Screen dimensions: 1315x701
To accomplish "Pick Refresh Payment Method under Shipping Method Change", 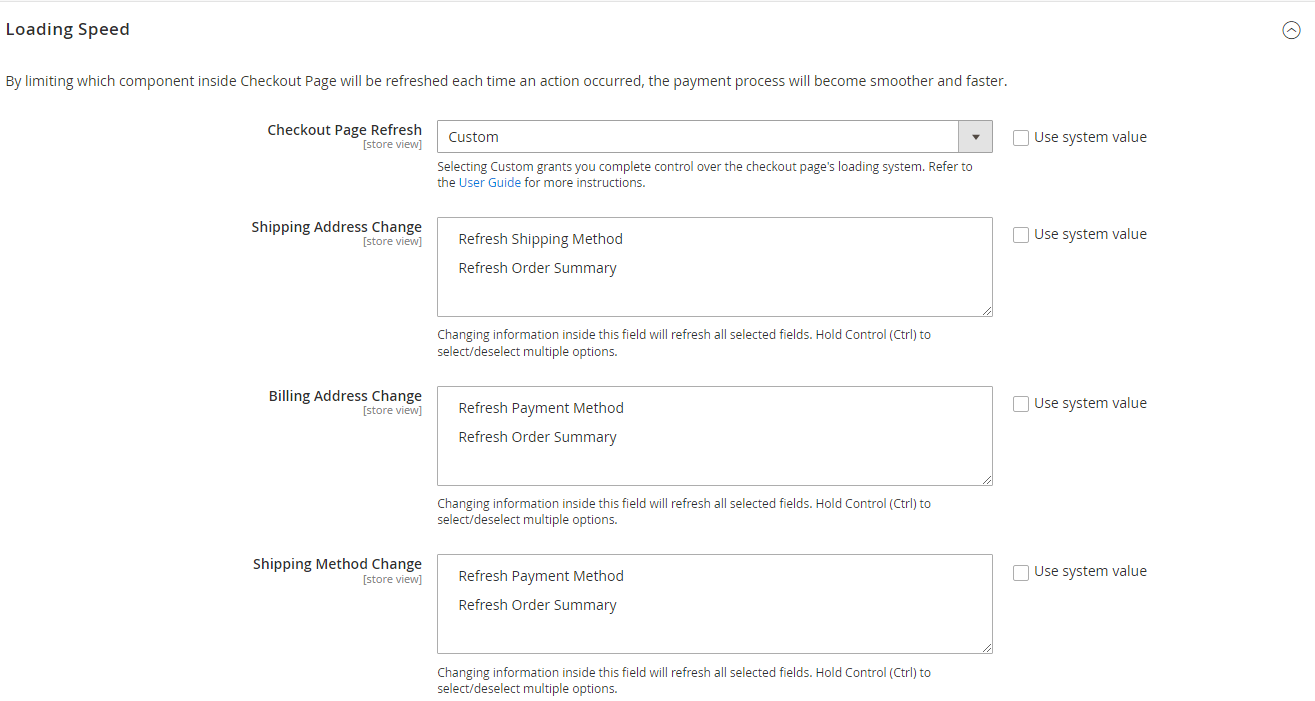I will point(540,576).
